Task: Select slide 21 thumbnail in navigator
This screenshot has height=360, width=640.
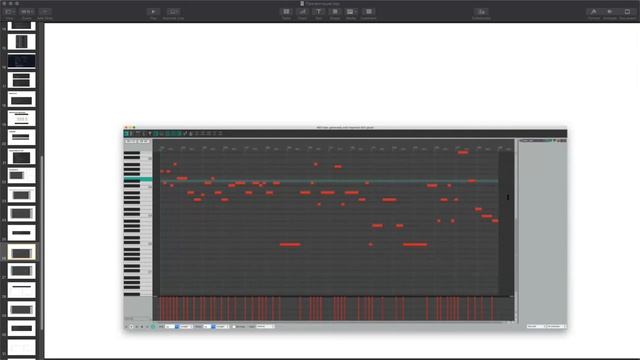Action: click(x=21, y=156)
